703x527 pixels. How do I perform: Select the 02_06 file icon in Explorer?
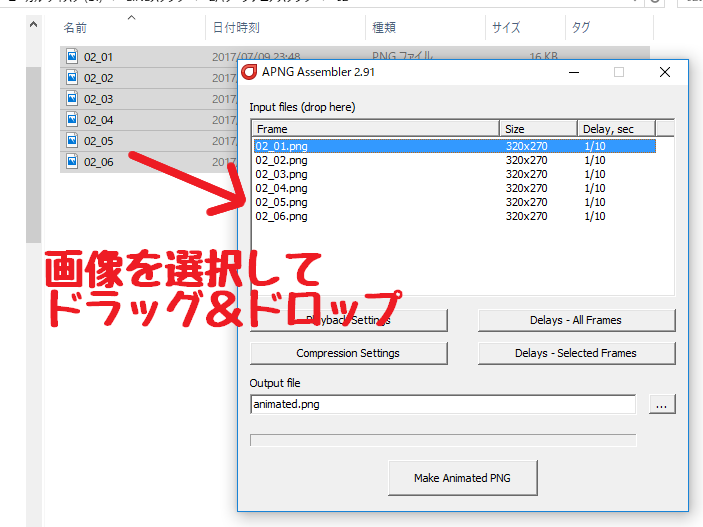point(72,161)
